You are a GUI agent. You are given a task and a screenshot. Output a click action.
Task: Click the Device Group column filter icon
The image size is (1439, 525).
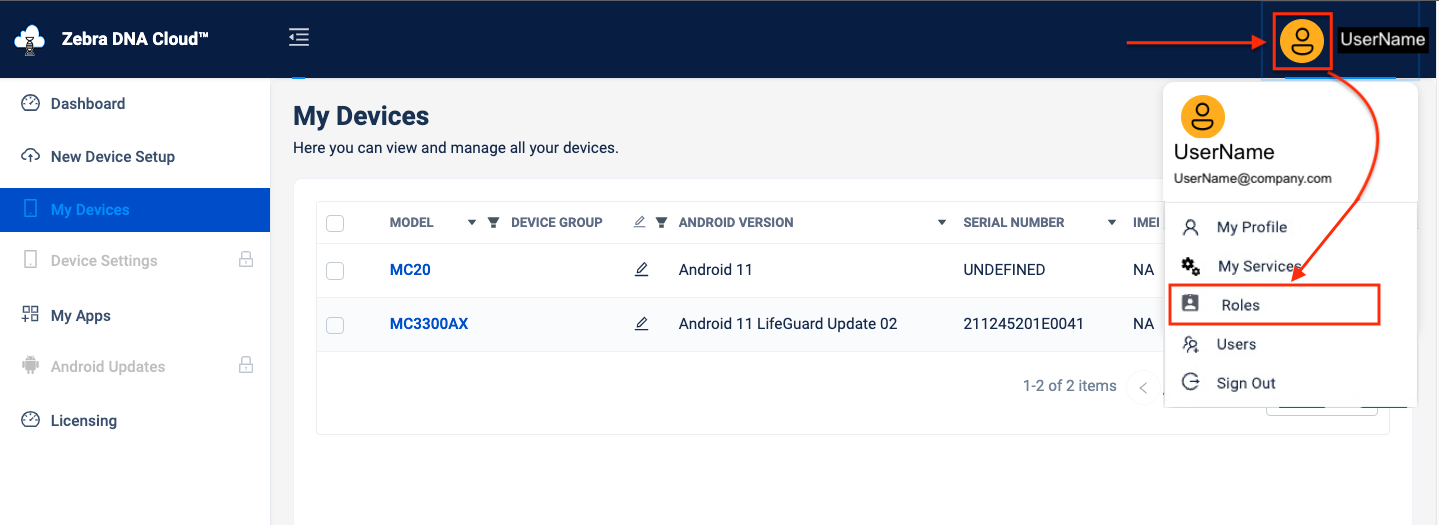[661, 223]
